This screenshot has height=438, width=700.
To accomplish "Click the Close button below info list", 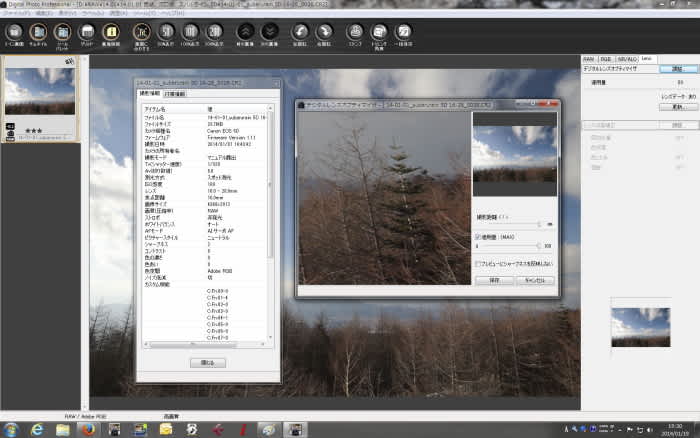I will 208,363.
